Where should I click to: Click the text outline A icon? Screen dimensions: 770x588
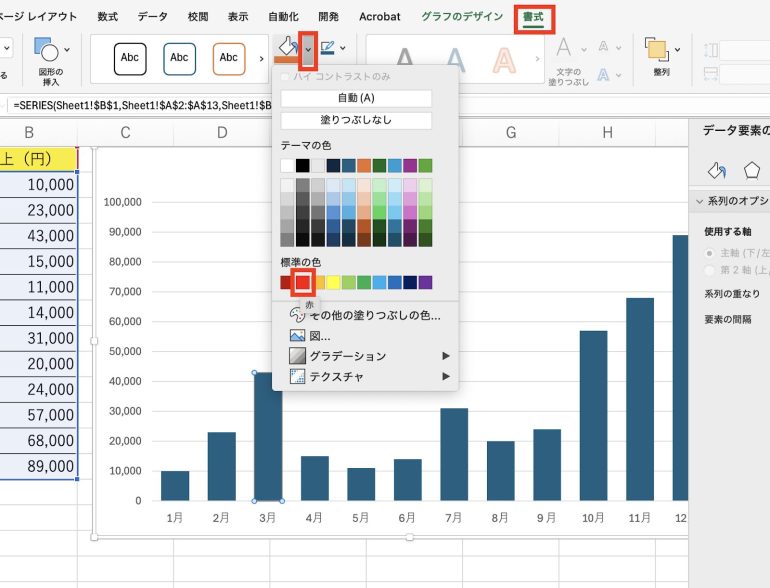tap(604, 47)
